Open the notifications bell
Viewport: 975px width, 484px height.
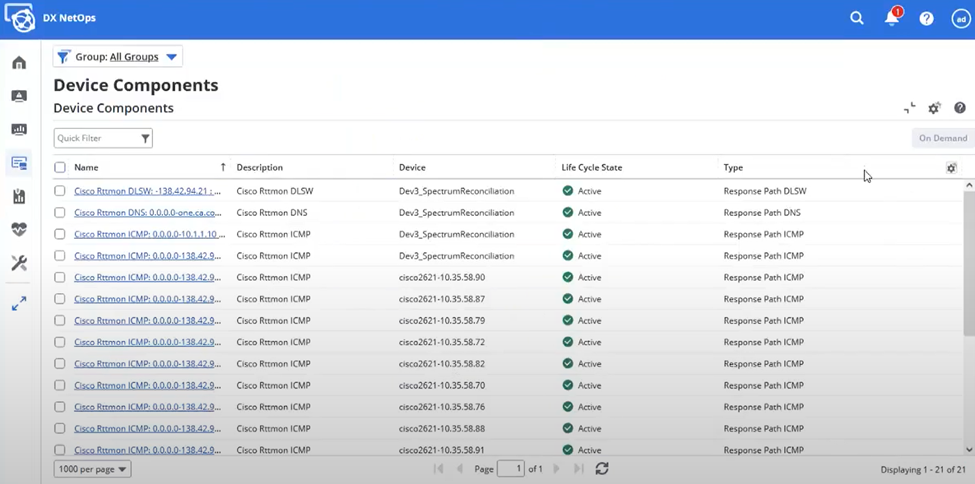click(x=892, y=17)
